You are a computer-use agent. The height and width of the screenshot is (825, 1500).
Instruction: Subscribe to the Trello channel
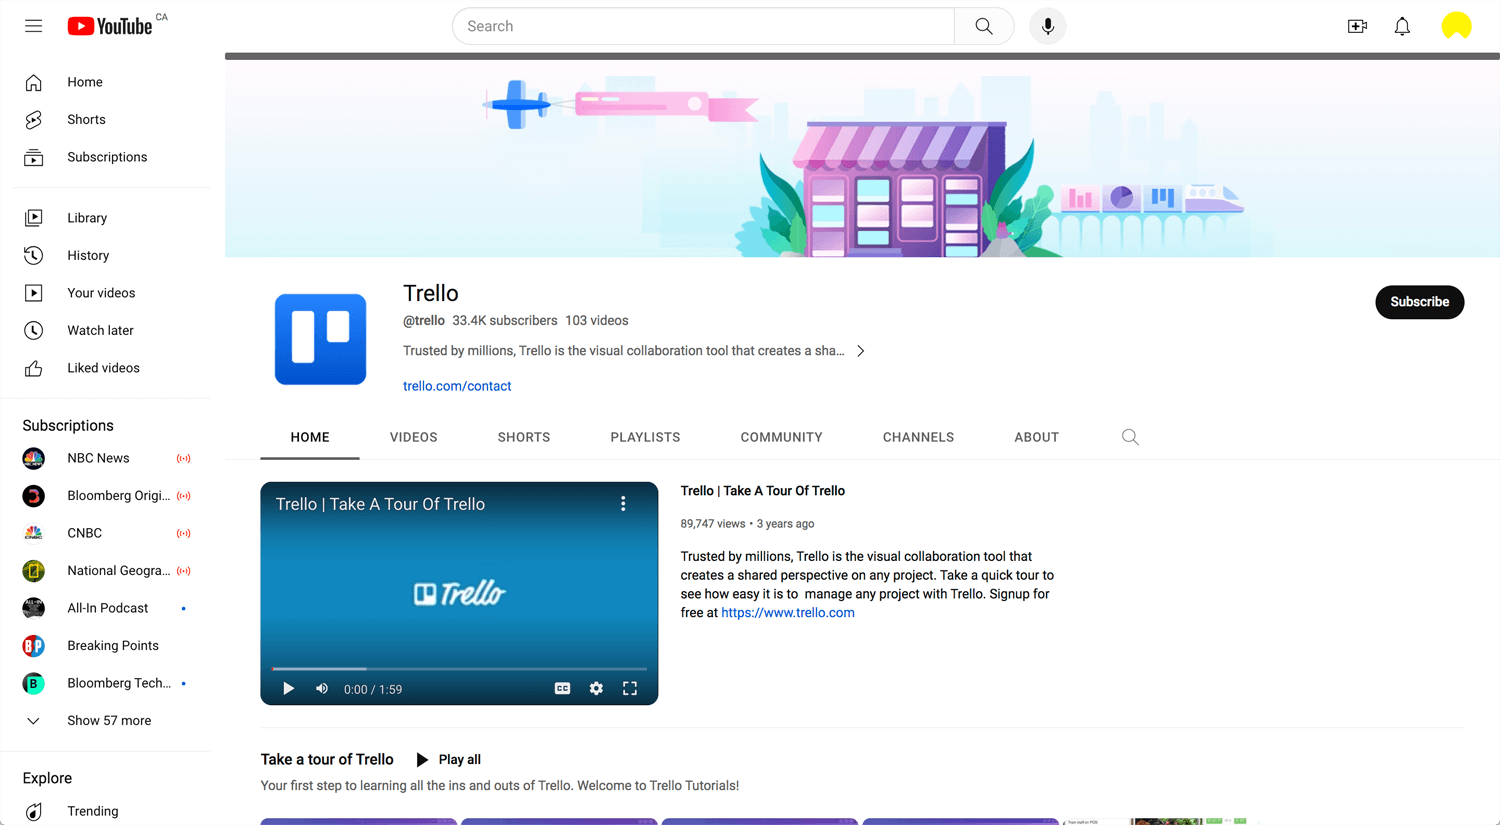tap(1419, 302)
